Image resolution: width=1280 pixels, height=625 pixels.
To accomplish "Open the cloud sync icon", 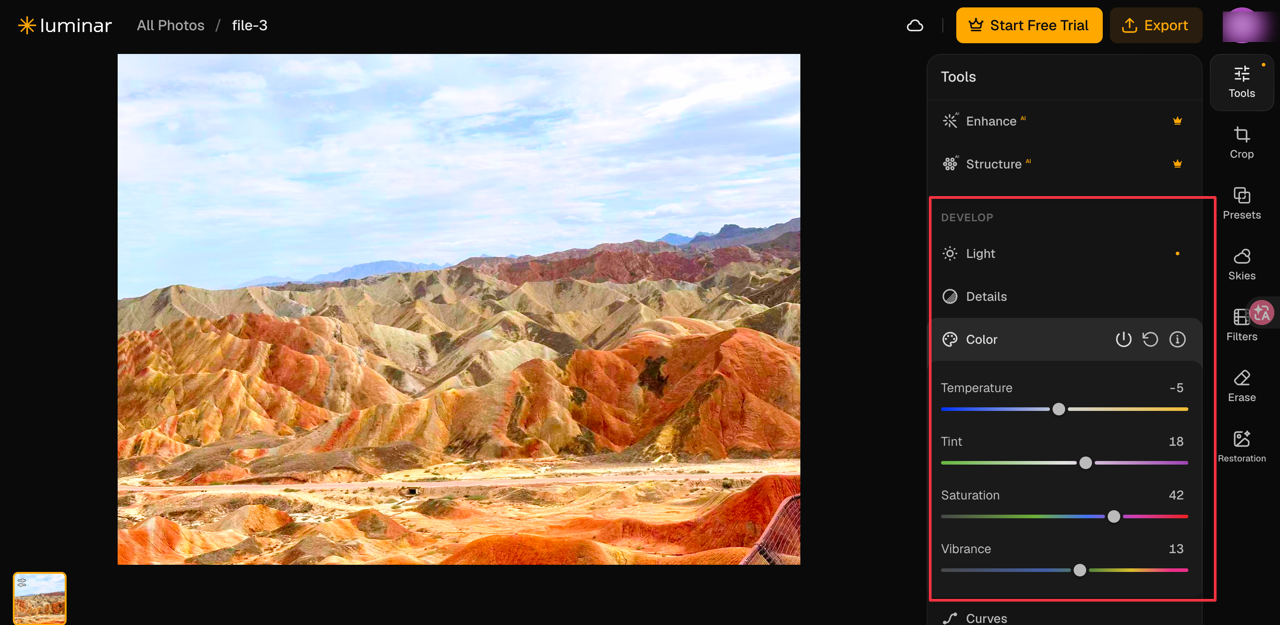I will (915, 26).
